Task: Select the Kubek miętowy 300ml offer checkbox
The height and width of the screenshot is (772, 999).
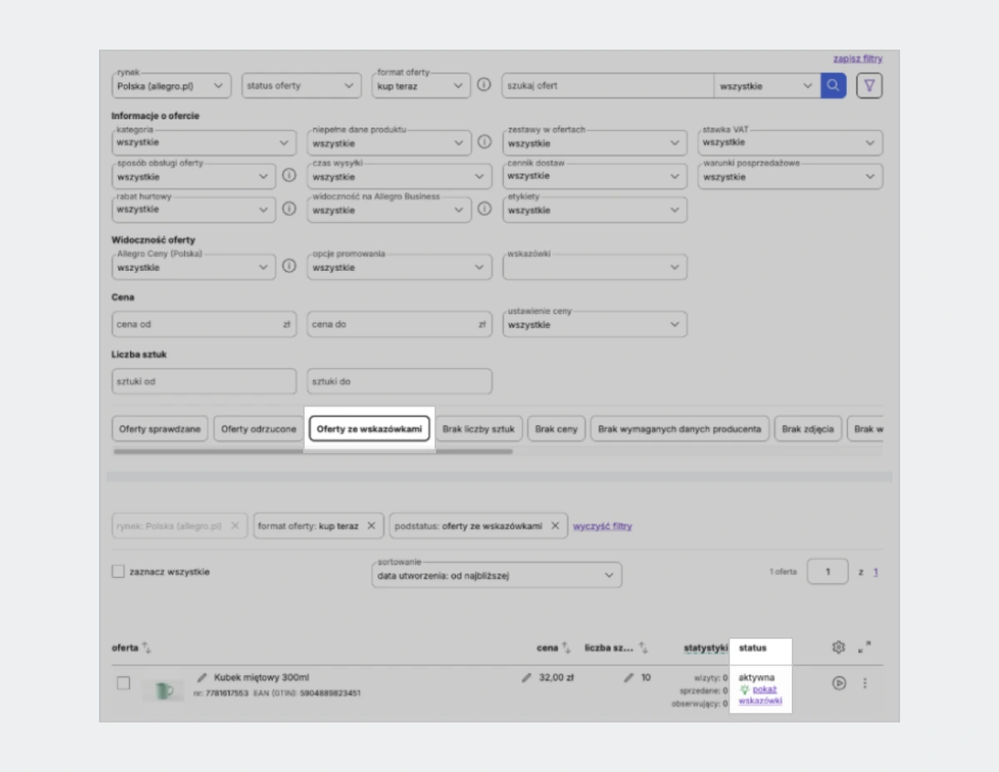Action: click(124, 683)
